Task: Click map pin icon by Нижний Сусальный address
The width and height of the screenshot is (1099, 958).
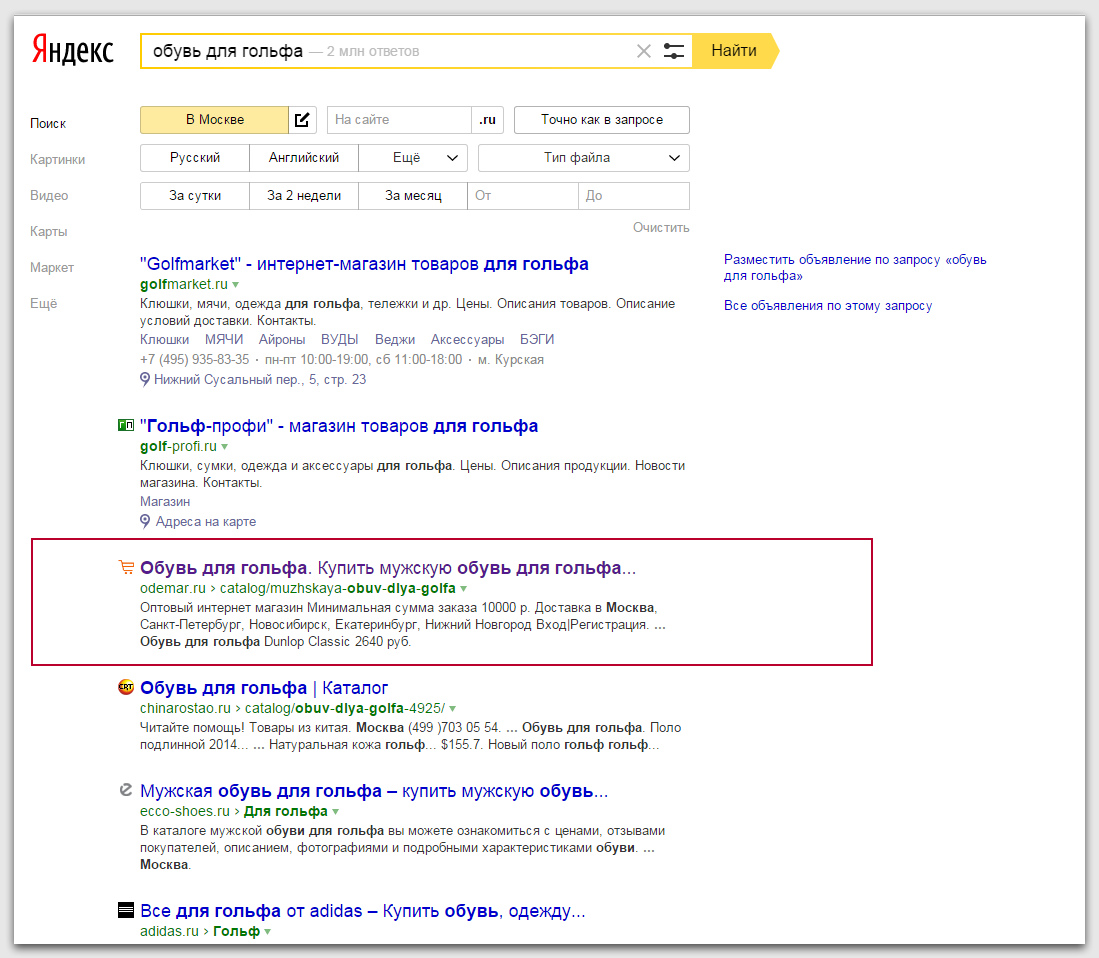Action: coord(145,379)
